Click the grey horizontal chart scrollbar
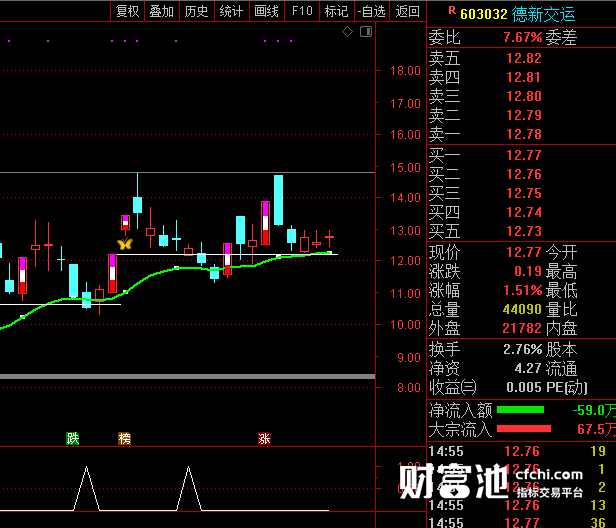This screenshot has height=528, width=616. [x=187, y=377]
